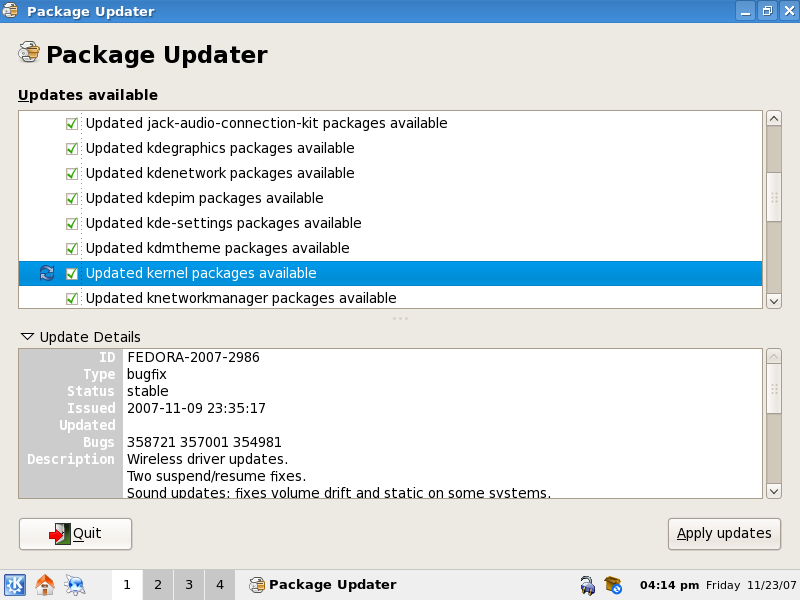
Task: Click the bug numbers 358721 357001 354981
Action: (x=204, y=442)
